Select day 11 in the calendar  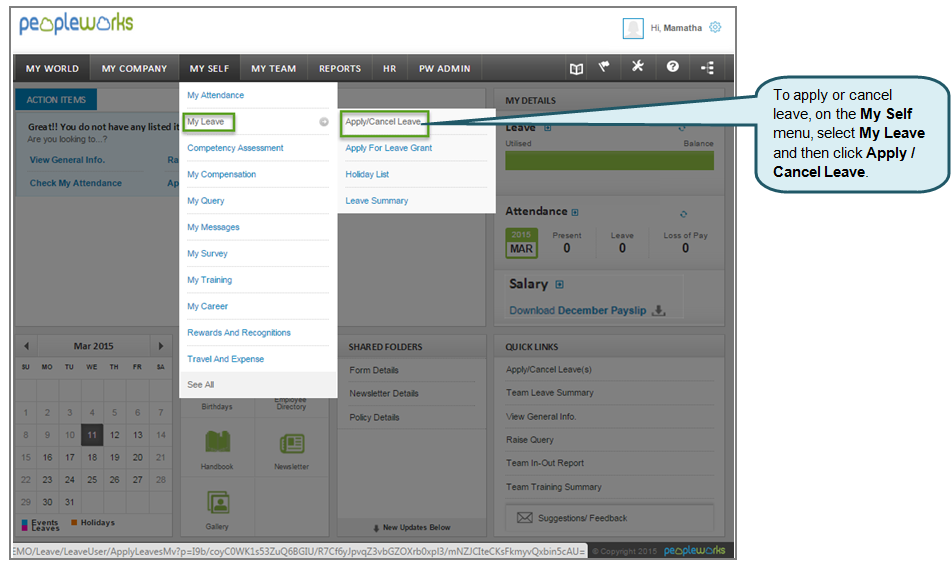click(92, 435)
